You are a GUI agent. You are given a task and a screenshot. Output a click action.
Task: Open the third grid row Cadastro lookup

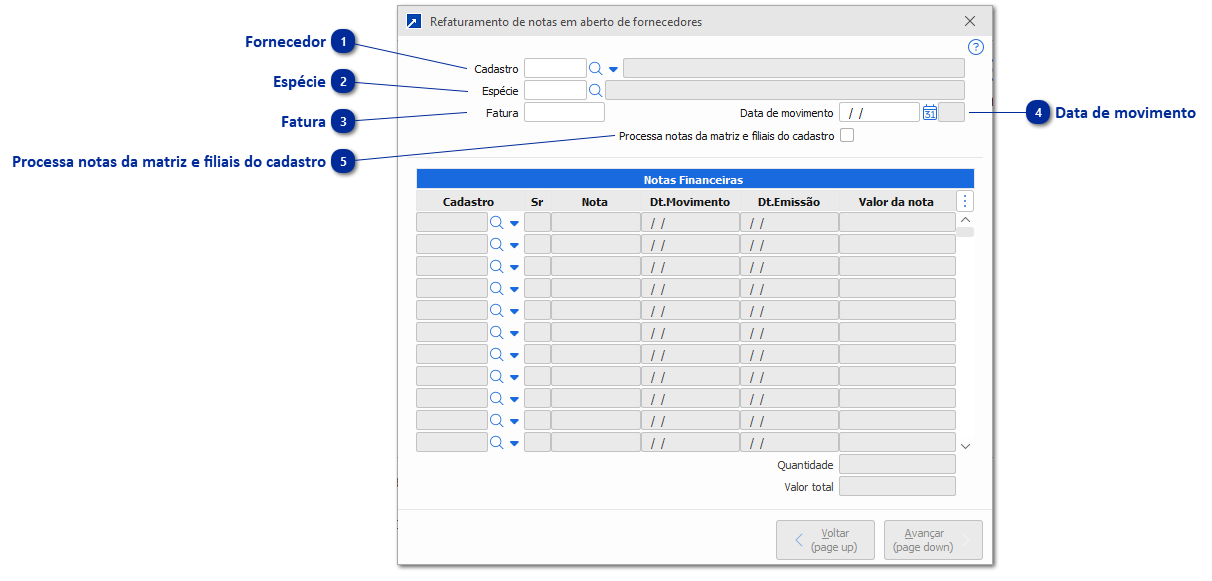coord(497,265)
